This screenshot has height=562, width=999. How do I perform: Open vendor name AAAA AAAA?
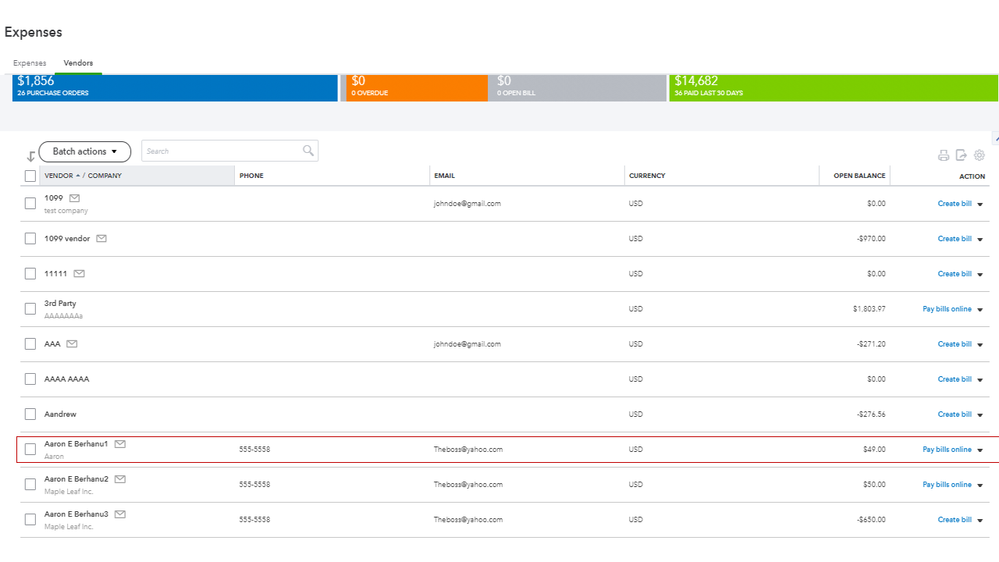click(66, 378)
